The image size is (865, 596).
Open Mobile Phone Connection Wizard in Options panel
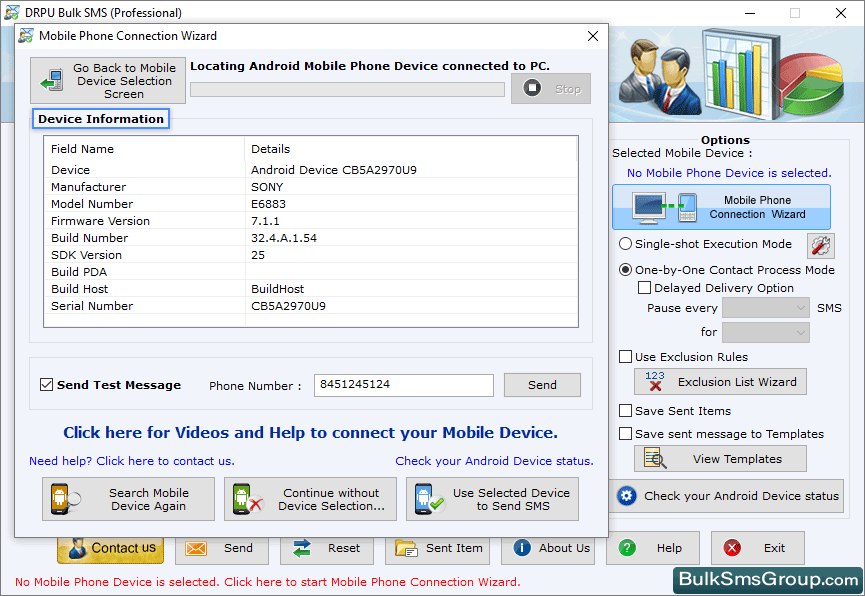point(721,207)
